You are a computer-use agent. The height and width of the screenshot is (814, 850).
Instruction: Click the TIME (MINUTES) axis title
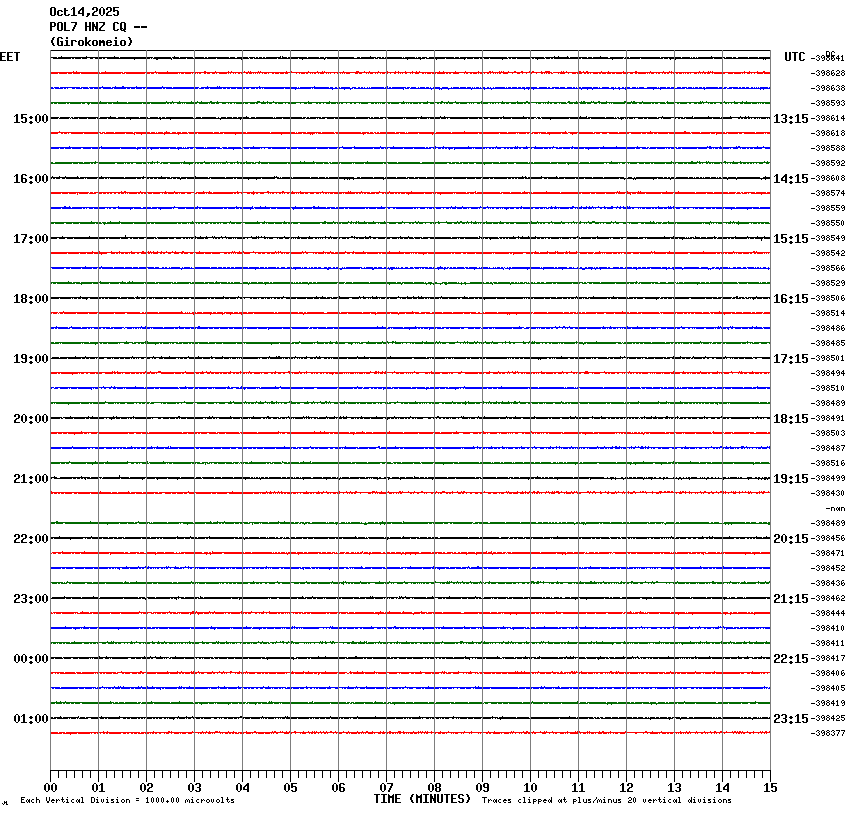click(x=422, y=799)
